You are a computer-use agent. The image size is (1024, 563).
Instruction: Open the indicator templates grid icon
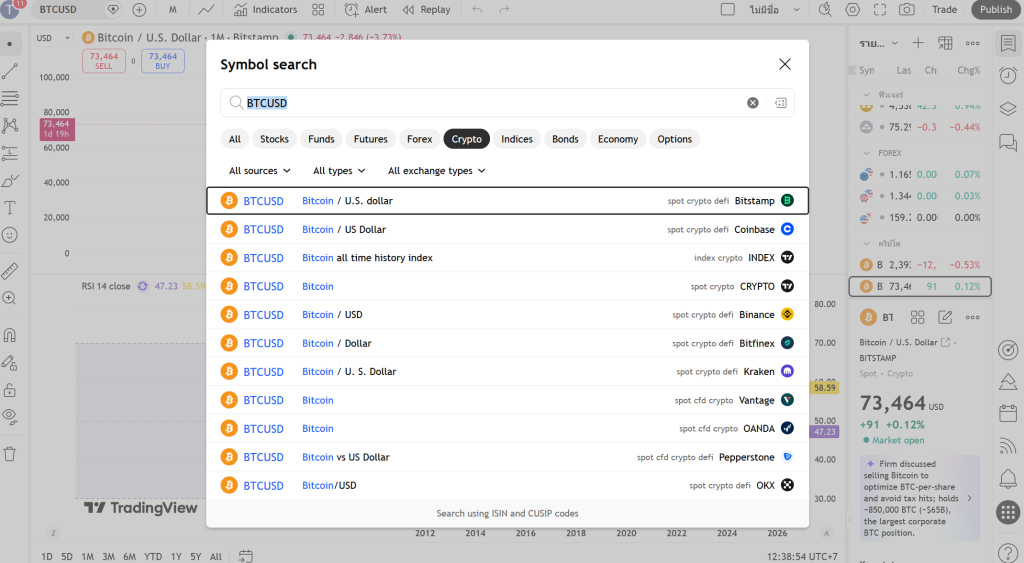pos(318,10)
